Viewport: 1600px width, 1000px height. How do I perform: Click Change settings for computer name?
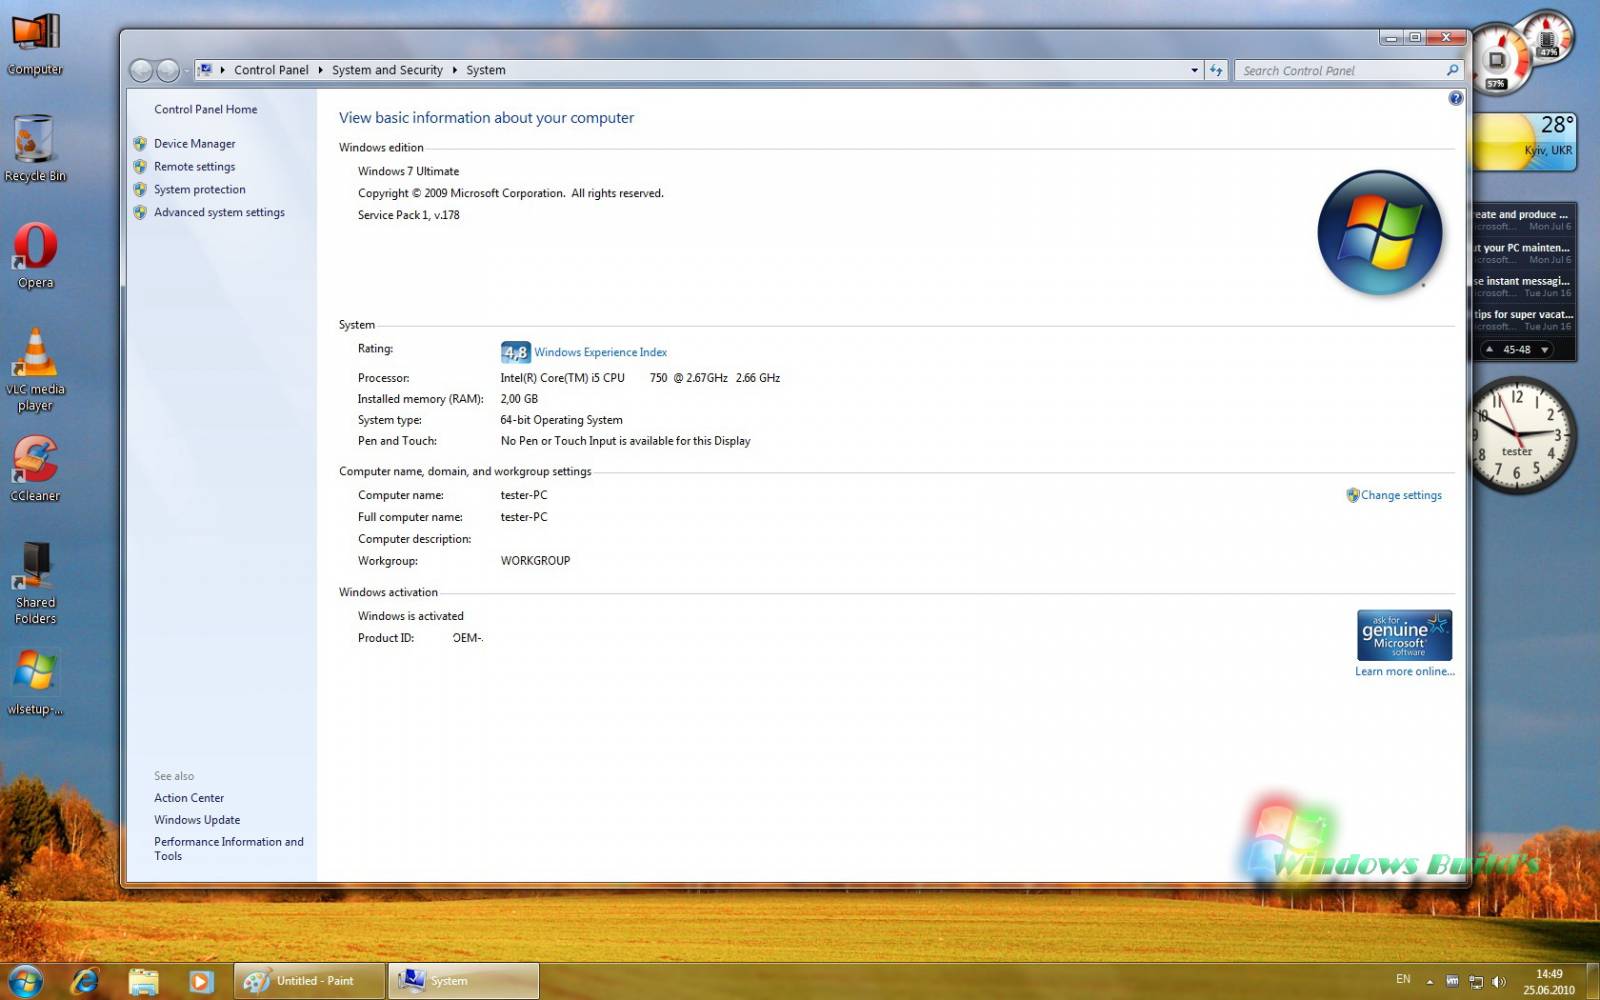1401,495
